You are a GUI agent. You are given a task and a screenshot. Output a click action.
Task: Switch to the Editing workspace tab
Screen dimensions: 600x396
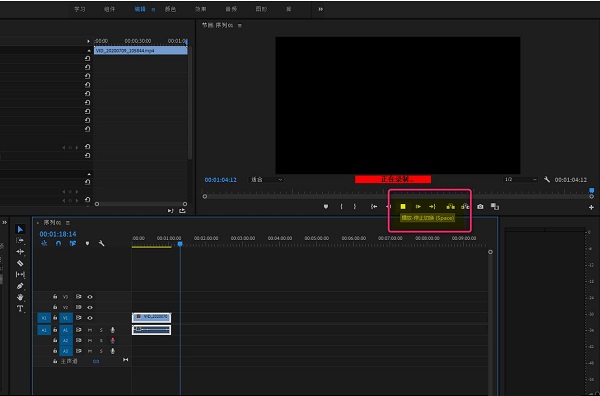click(x=140, y=9)
